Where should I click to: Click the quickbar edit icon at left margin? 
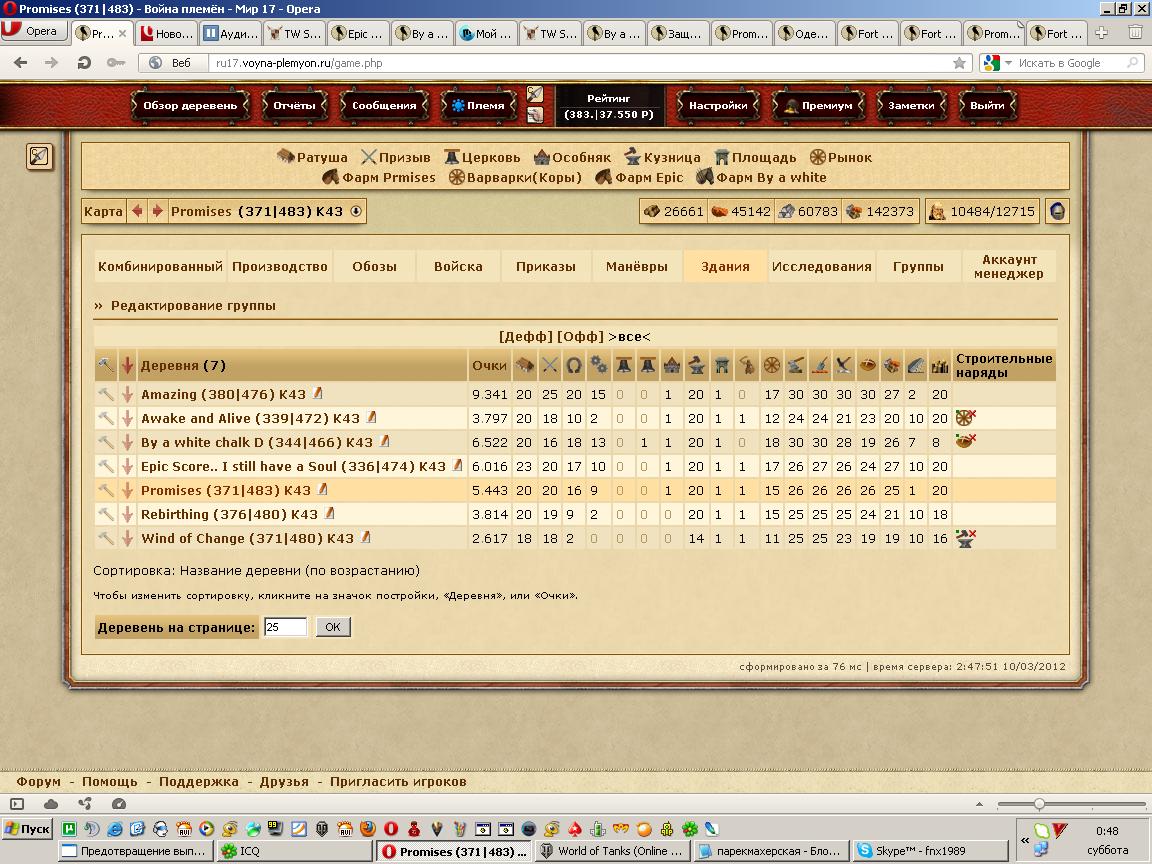(x=38, y=156)
